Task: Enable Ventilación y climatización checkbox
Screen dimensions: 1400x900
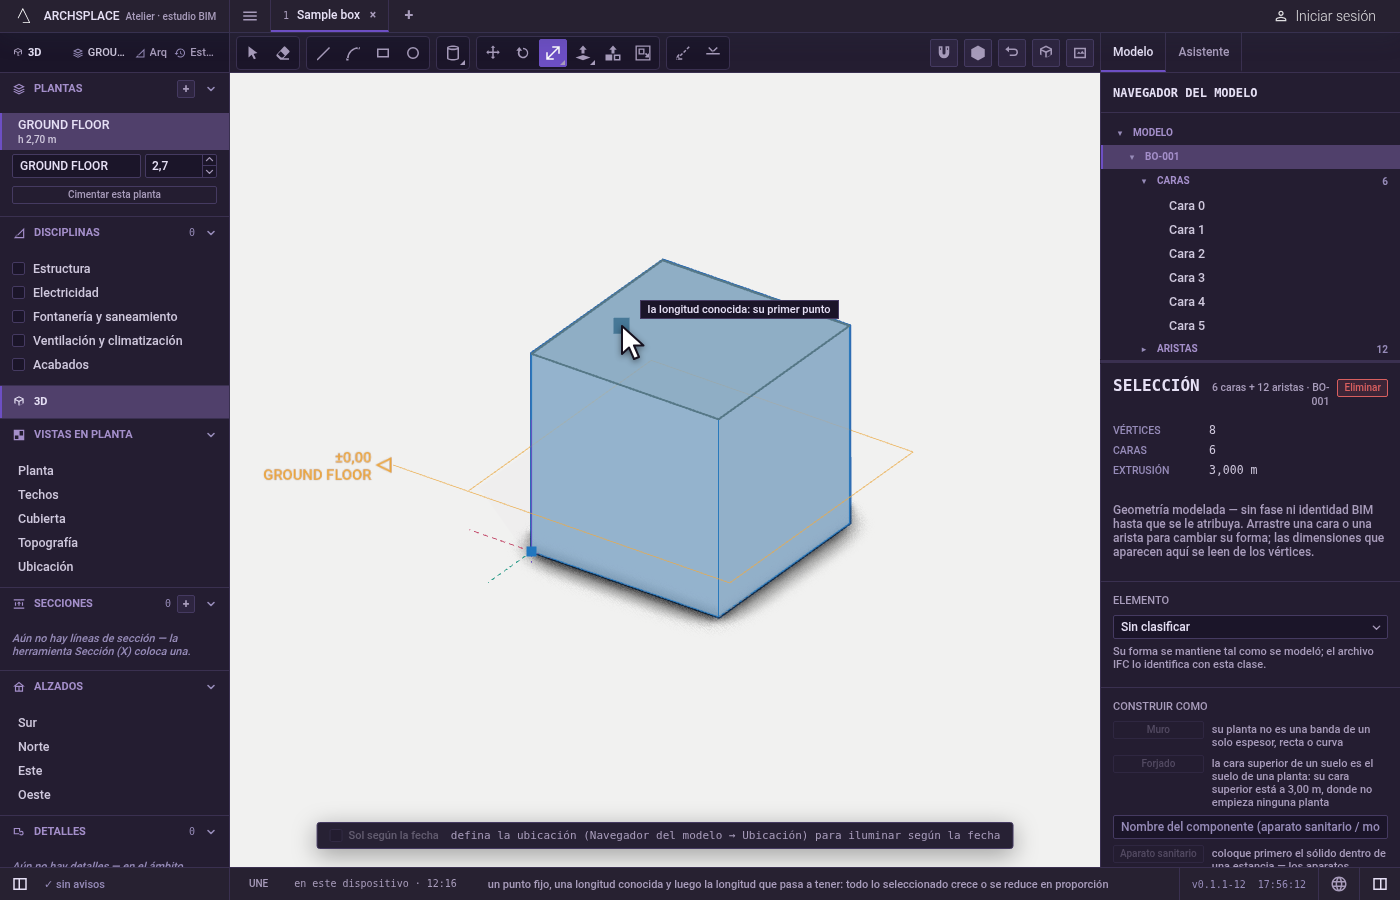Action: coord(18,341)
